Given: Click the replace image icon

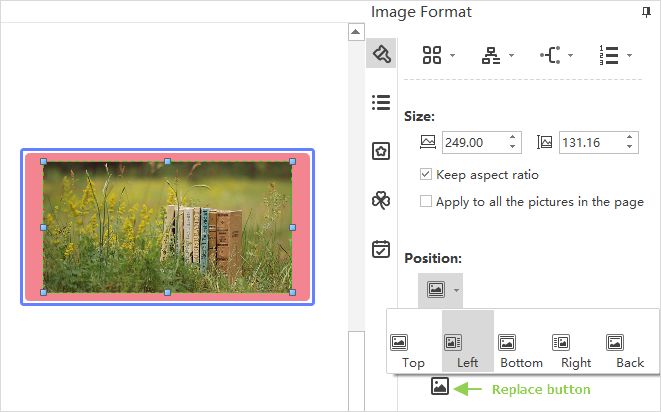Looking at the screenshot, I should point(440,386).
